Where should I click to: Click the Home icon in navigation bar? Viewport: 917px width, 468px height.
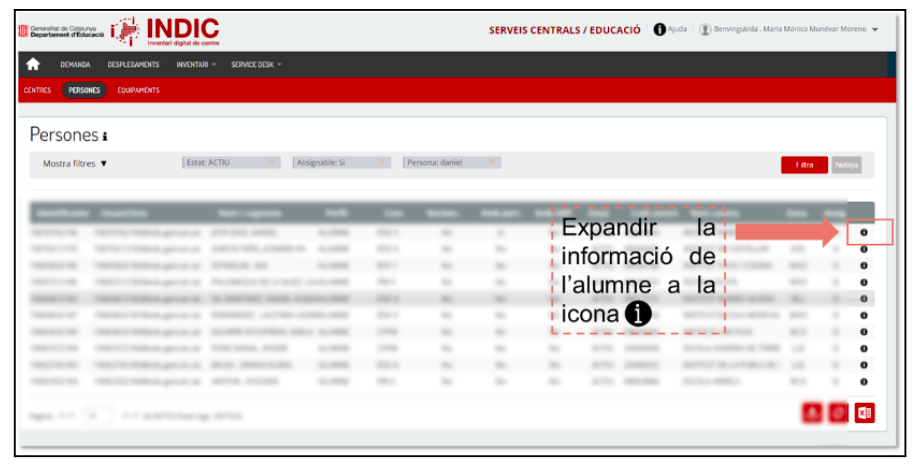[x=34, y=65]
